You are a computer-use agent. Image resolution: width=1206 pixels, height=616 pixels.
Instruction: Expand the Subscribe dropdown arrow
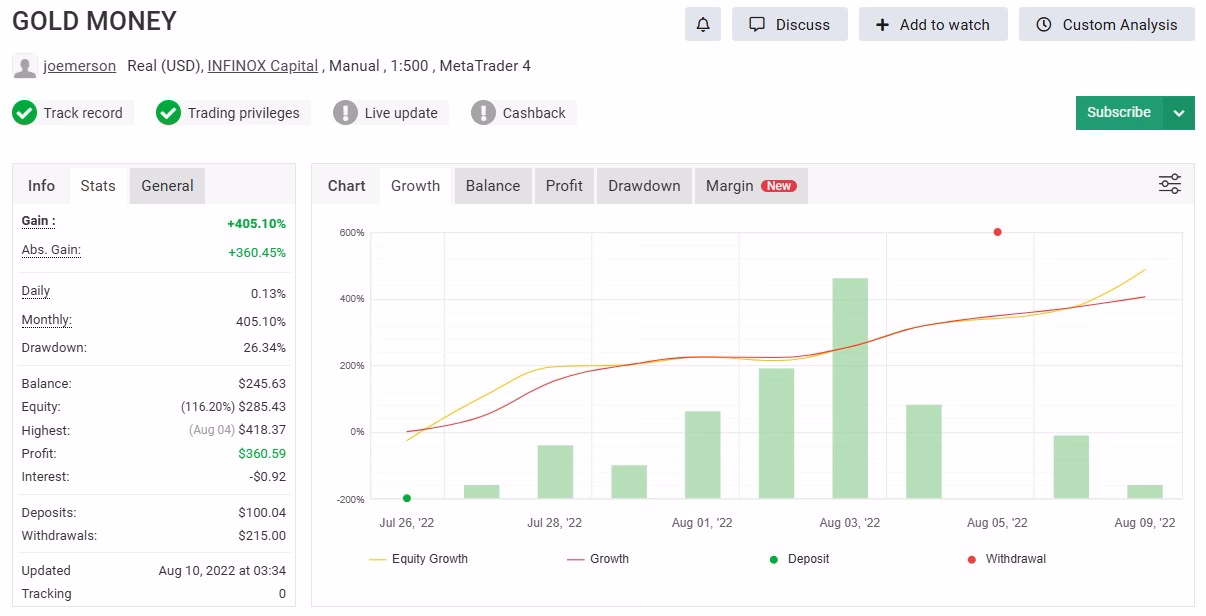[1179, 113]
